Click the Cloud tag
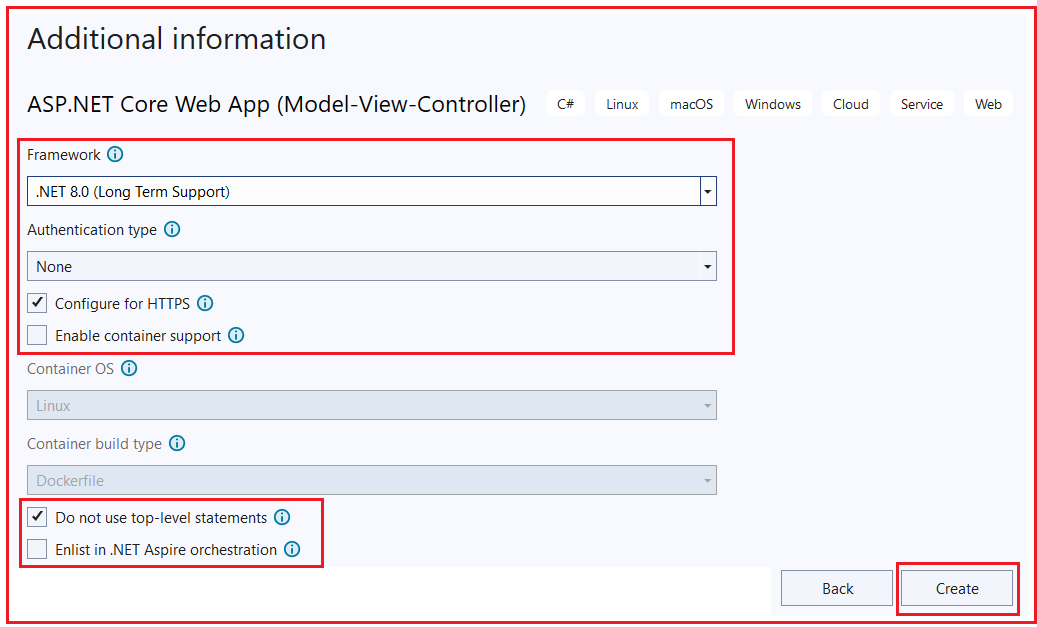1037x627 pixels. pyautogui.click(x=851, y=104)
